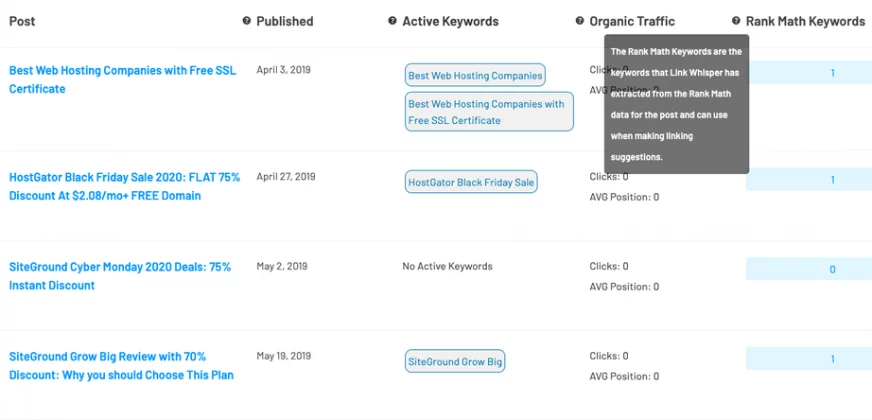
Task: Expand Rank Math keyword count for Best Web Hosting row
Action: click(809, 73)
